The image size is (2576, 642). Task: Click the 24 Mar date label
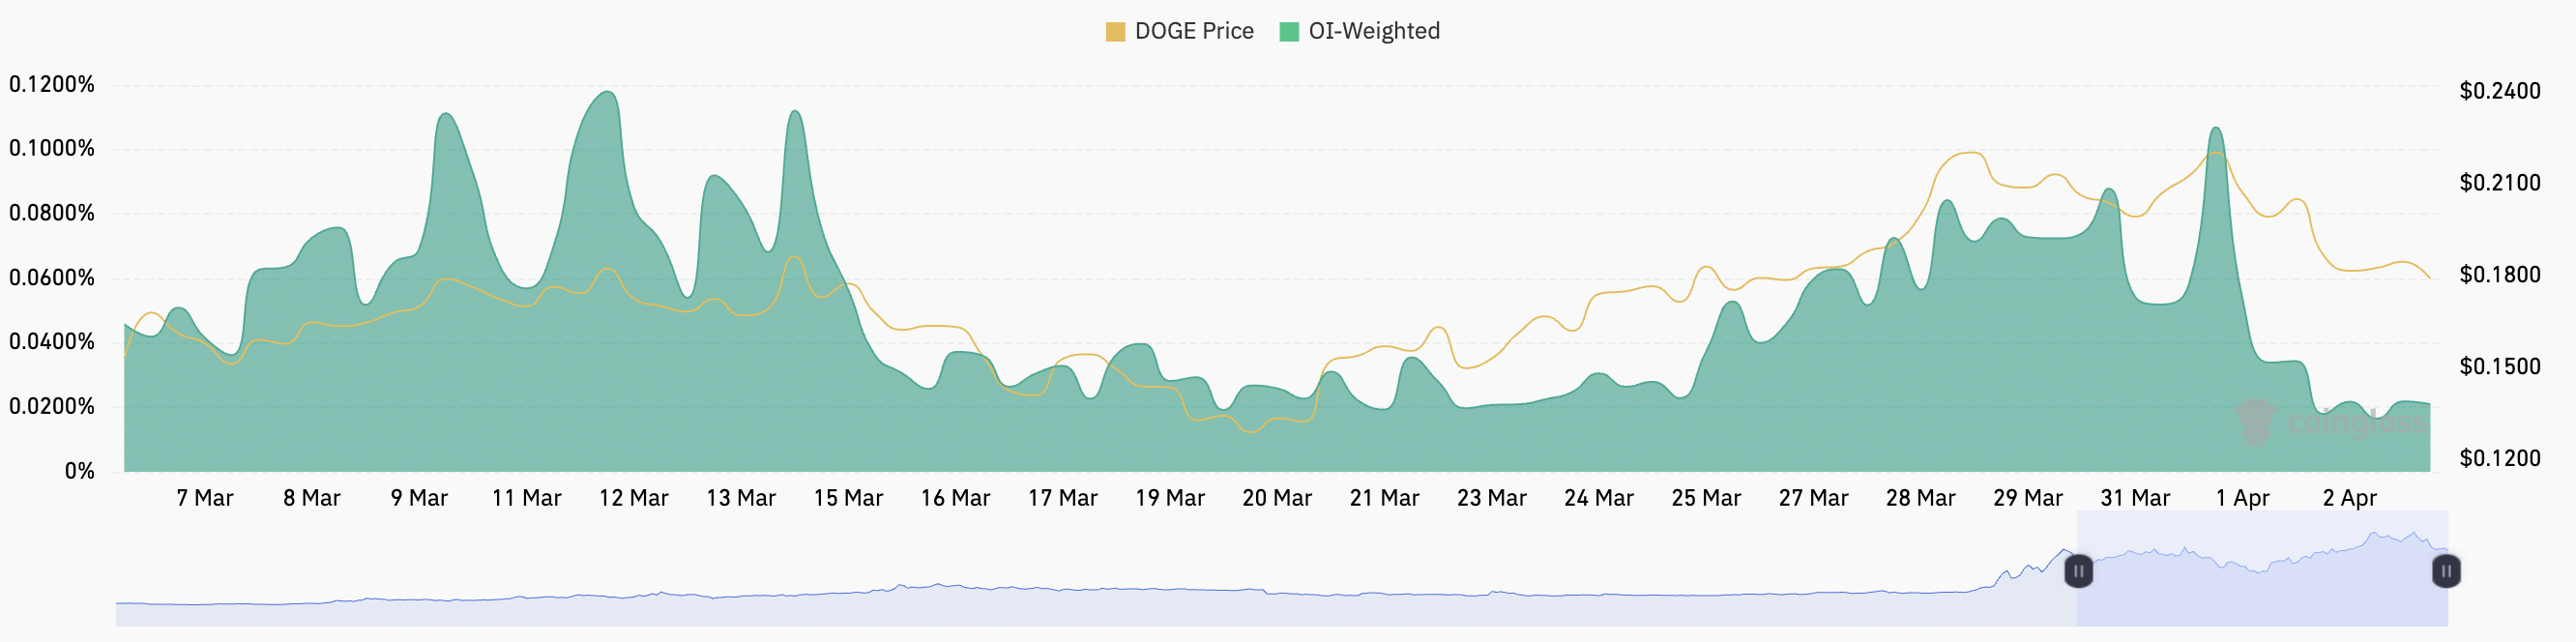coord(1598,498)
